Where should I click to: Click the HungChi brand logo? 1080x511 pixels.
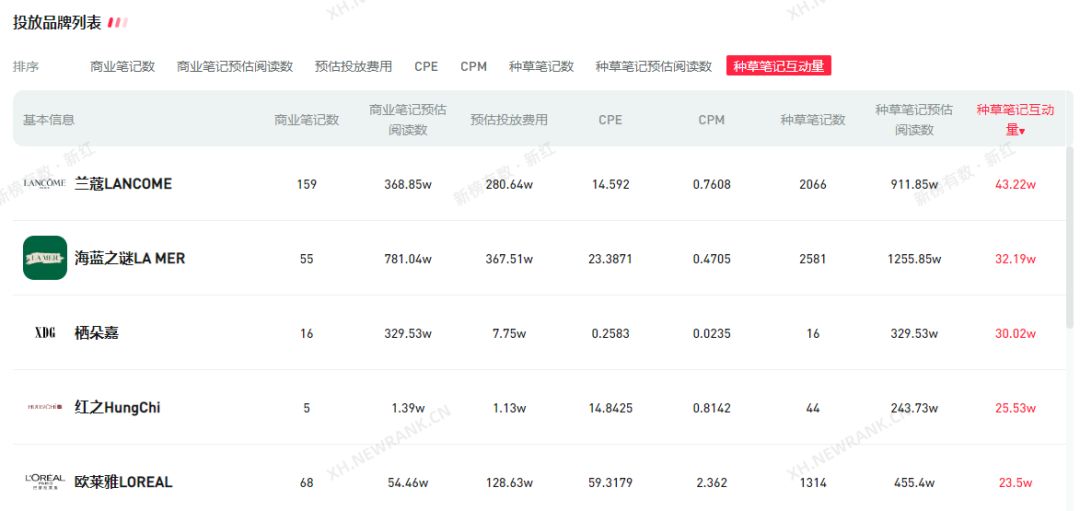click(x=45, y=407)
